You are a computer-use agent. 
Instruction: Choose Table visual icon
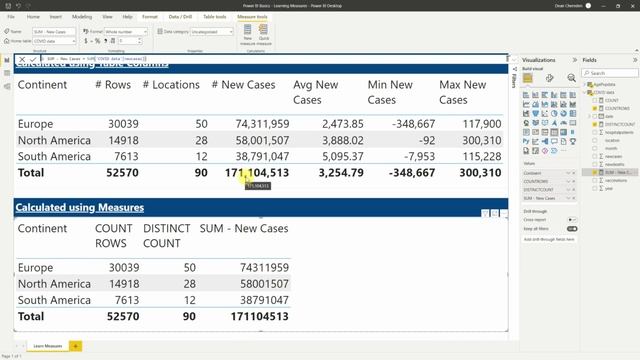pyautogui.click(x=554, y=132)
